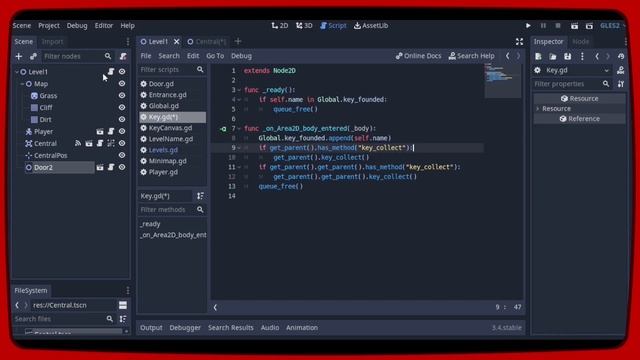The height and width of the screenshot is (360, 640).
Task: Open Search Help
Action: [471, 56]
